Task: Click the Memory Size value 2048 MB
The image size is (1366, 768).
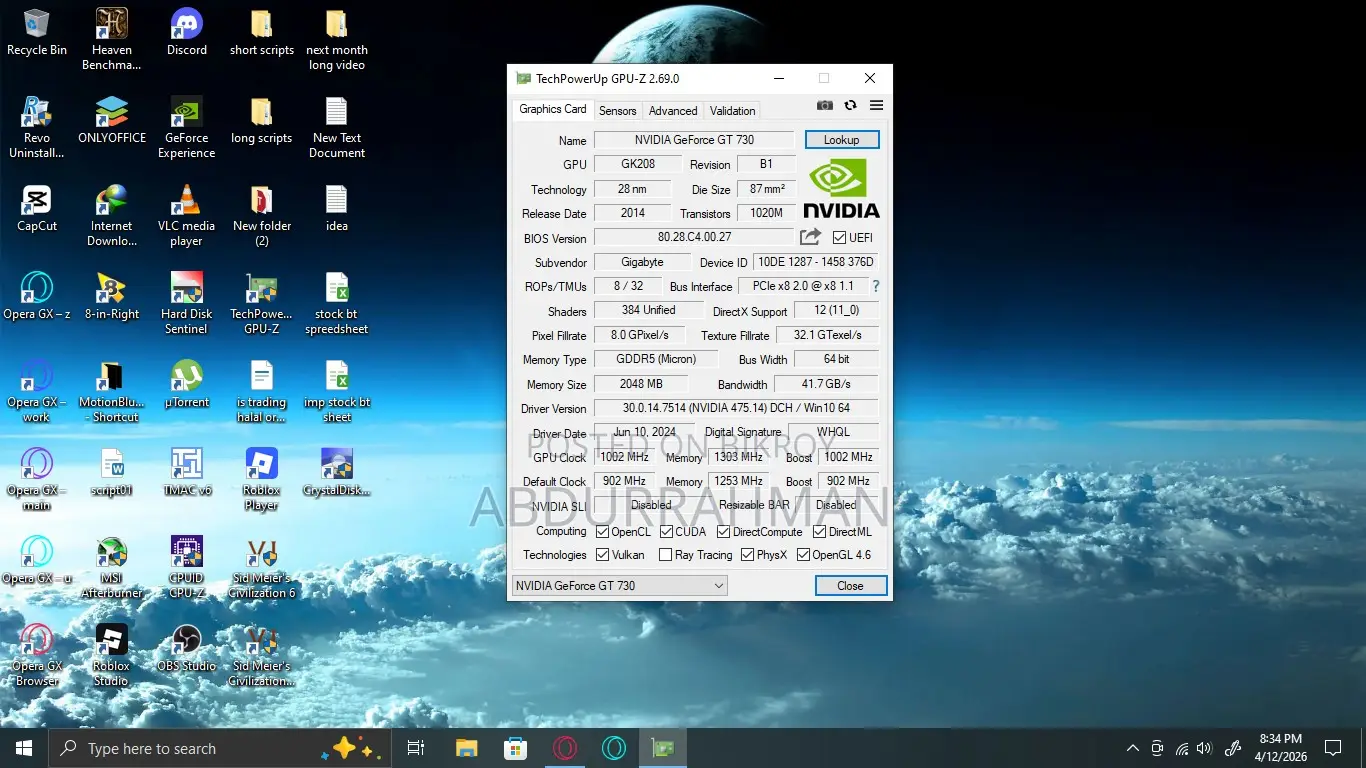Action: coord(642,384)
